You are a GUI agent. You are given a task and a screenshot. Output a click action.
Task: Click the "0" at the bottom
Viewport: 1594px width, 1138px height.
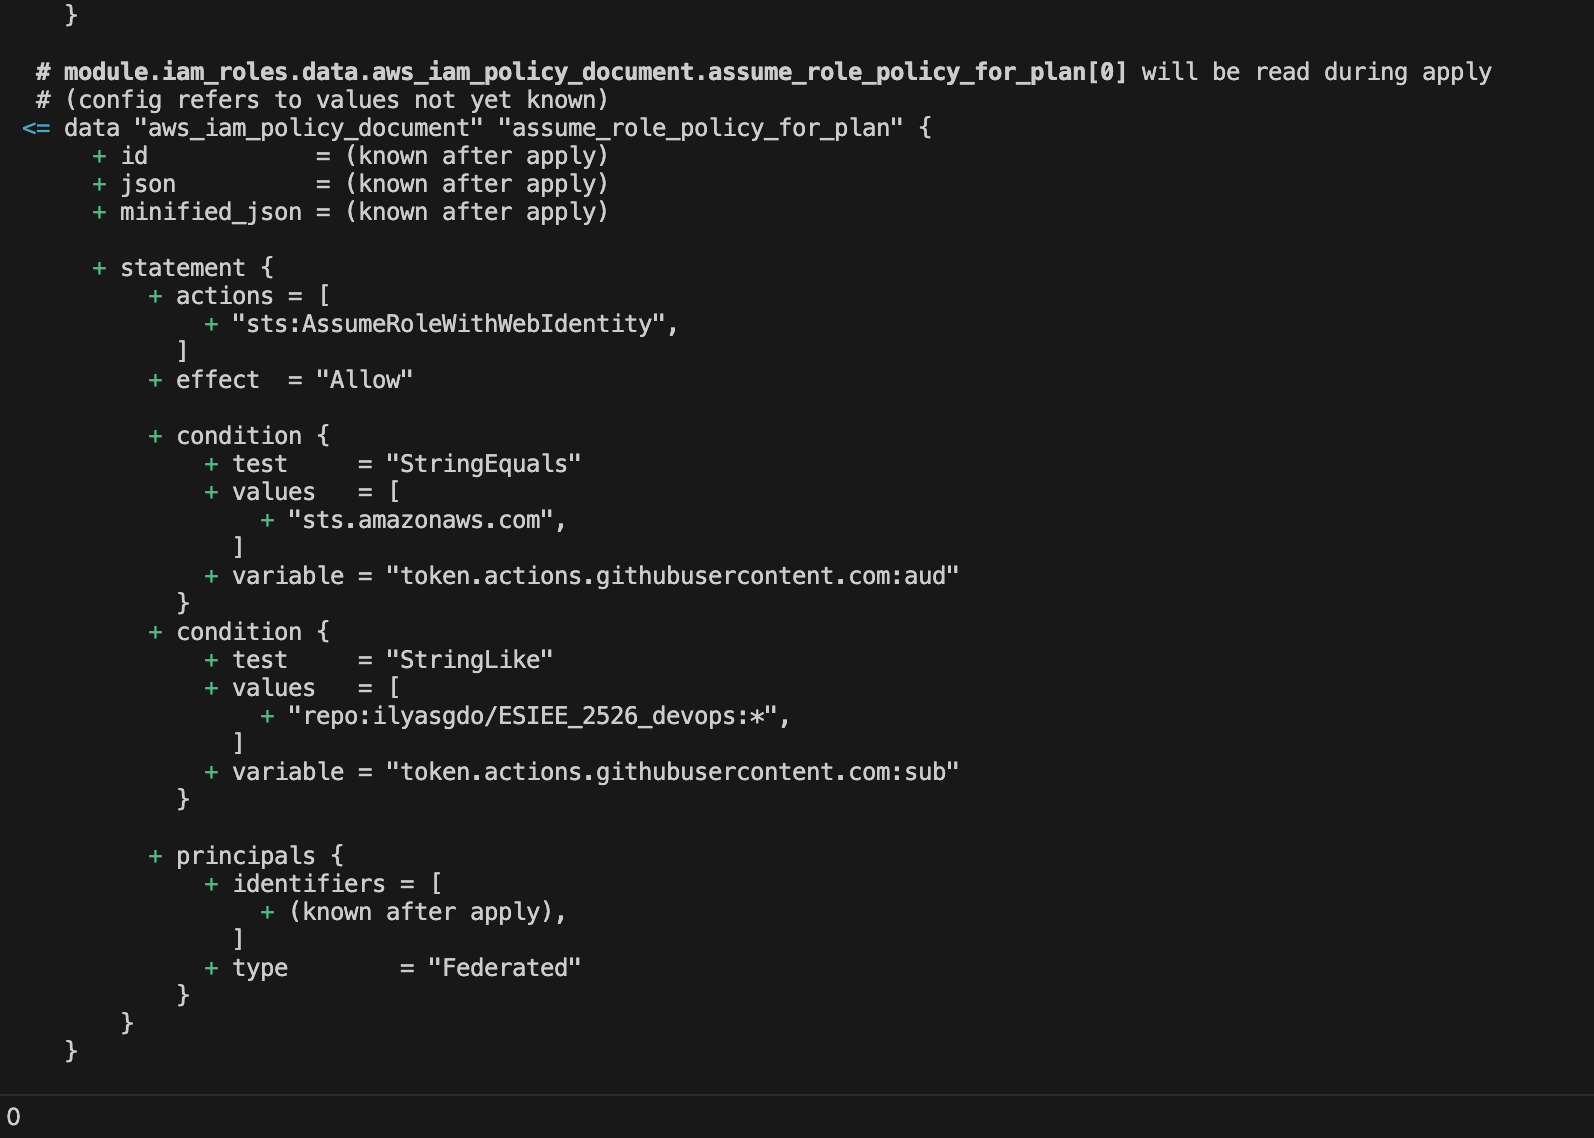(13, 1117)
